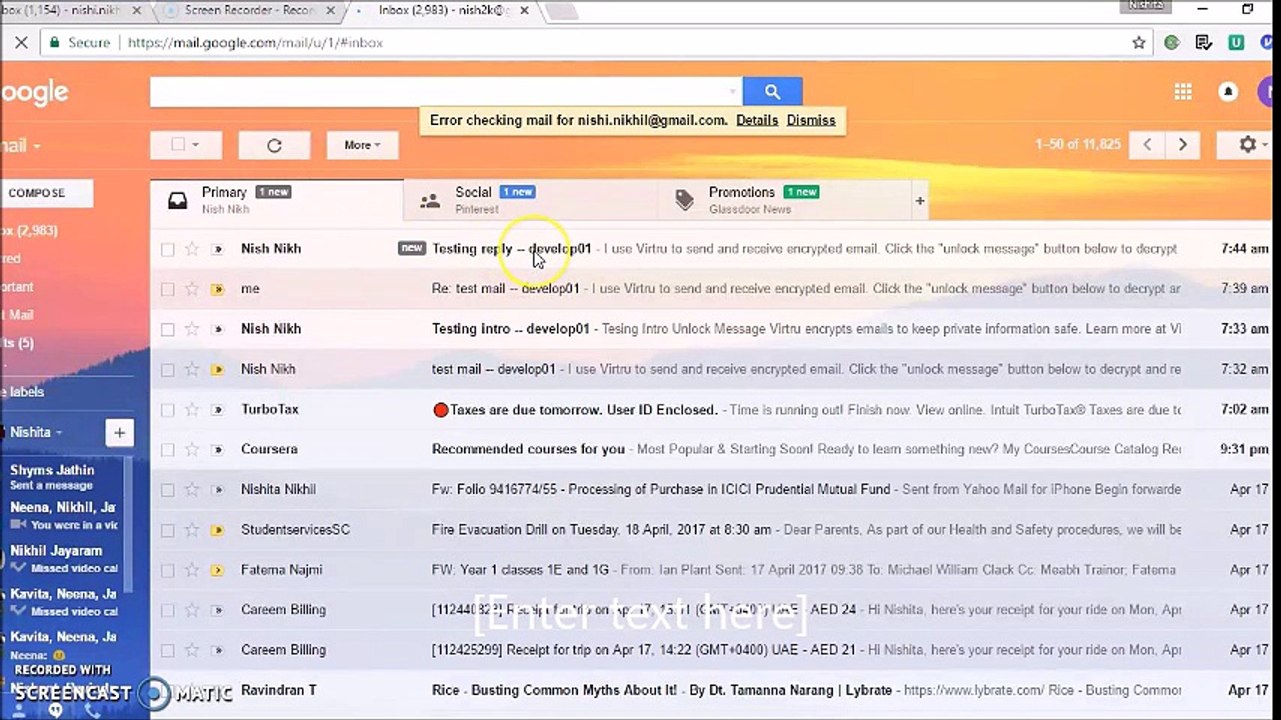The width and height of the screenshot is (1281, 720).
Task: Refresh the inbox with the reload icon
Action: tap(274, 145)
